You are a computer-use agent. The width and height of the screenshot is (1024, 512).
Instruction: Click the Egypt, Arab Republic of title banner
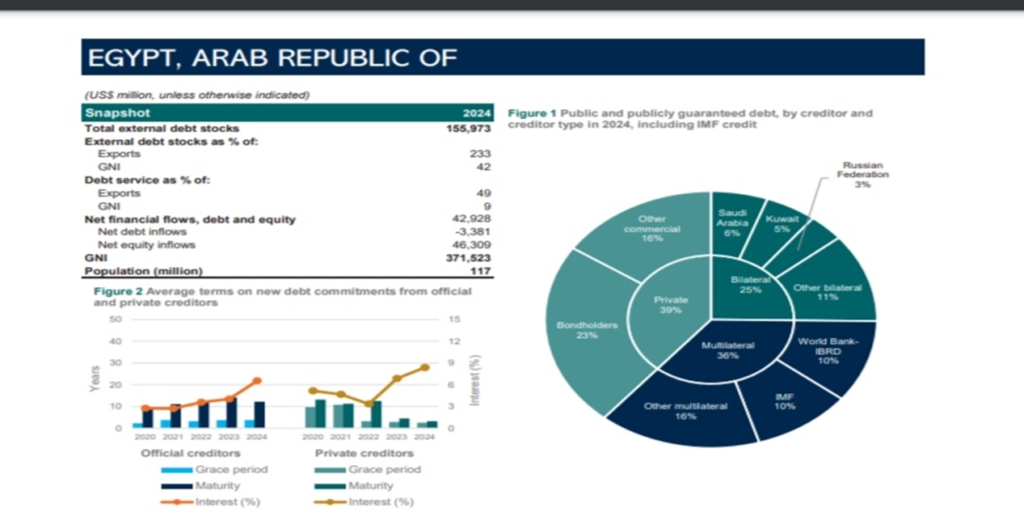502,57
